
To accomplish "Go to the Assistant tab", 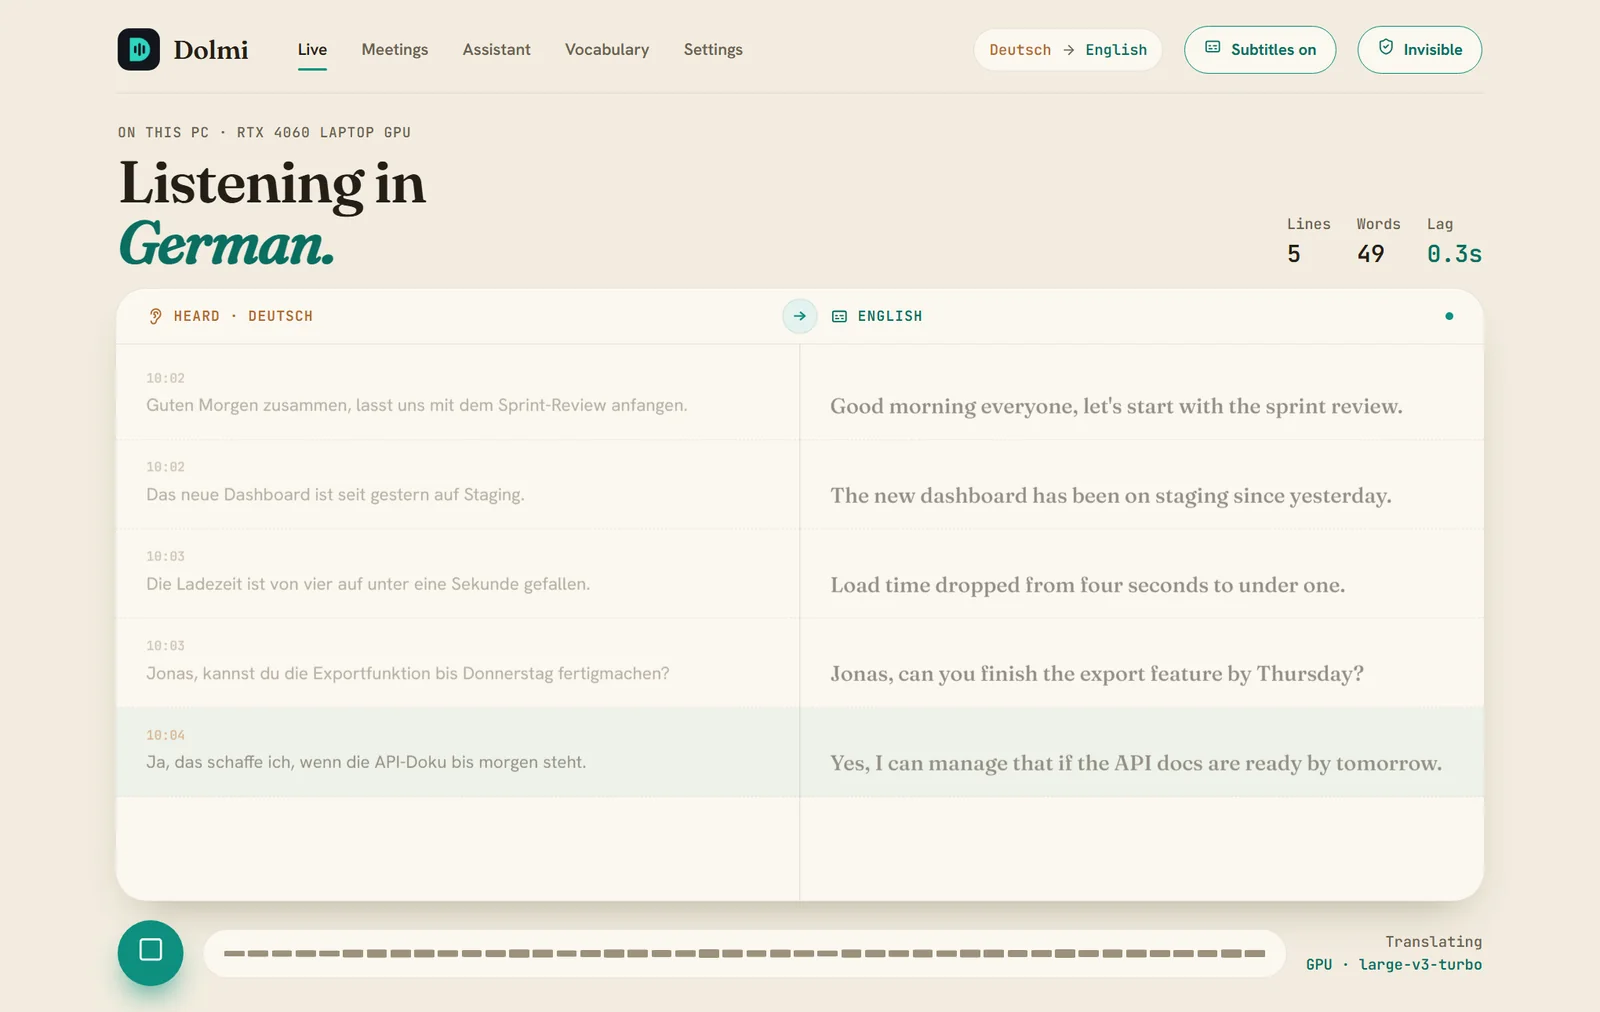I will tap(496, 49).
